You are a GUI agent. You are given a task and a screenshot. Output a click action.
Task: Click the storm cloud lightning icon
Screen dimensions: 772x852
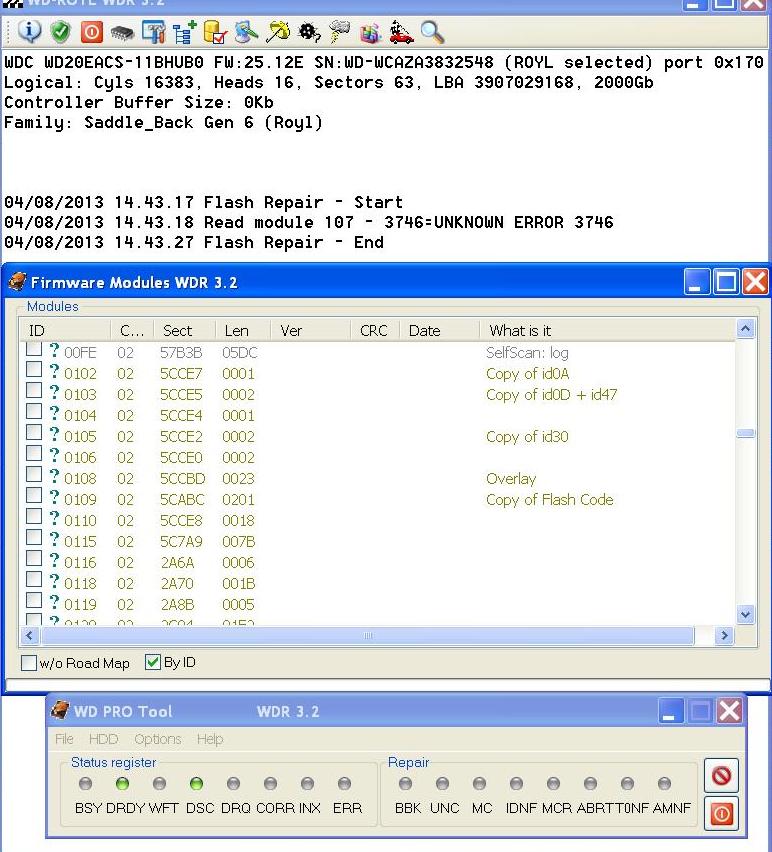(340, 32)
